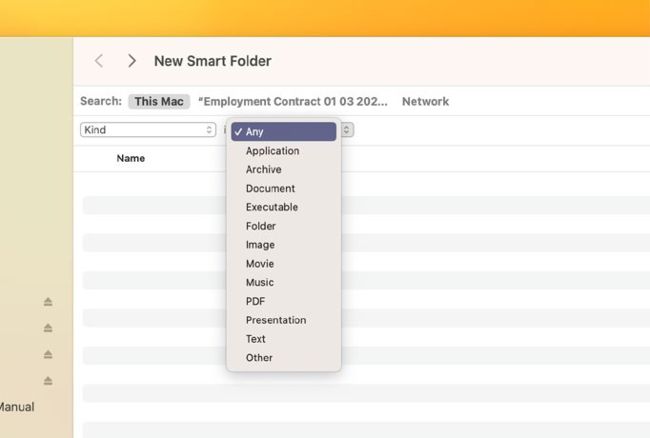The height and width of the screenshot is (438, 650).
Task: Search in the "Employment Contract" folder scope
Action: (293, 101)
